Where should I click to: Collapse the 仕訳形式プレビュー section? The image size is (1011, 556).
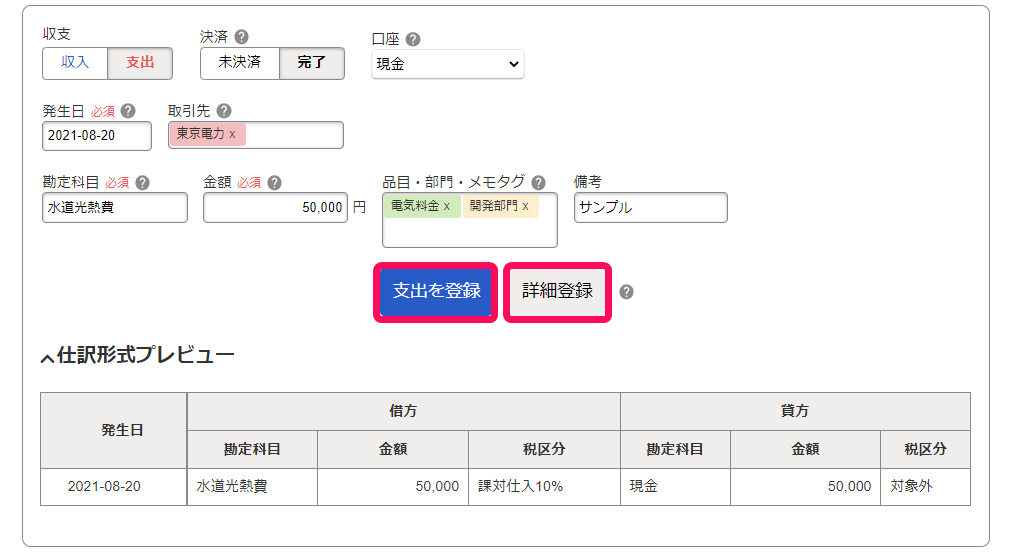pyautogui.click(x=137, y=355)
